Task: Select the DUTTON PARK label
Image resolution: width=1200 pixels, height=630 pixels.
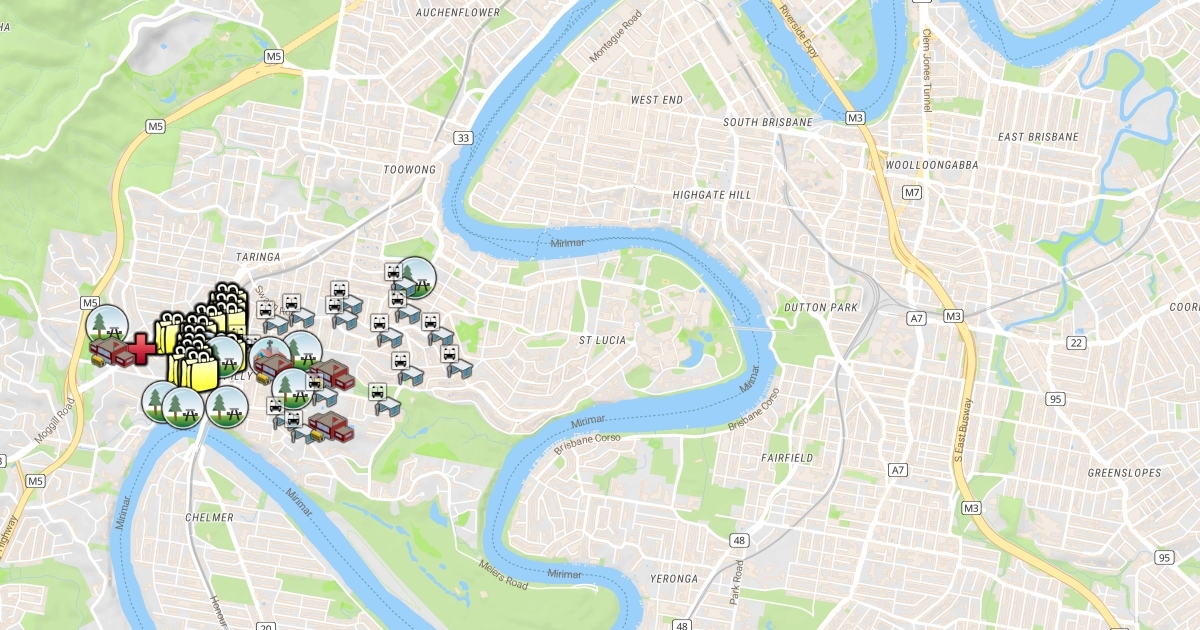Action: coord(822,307)
